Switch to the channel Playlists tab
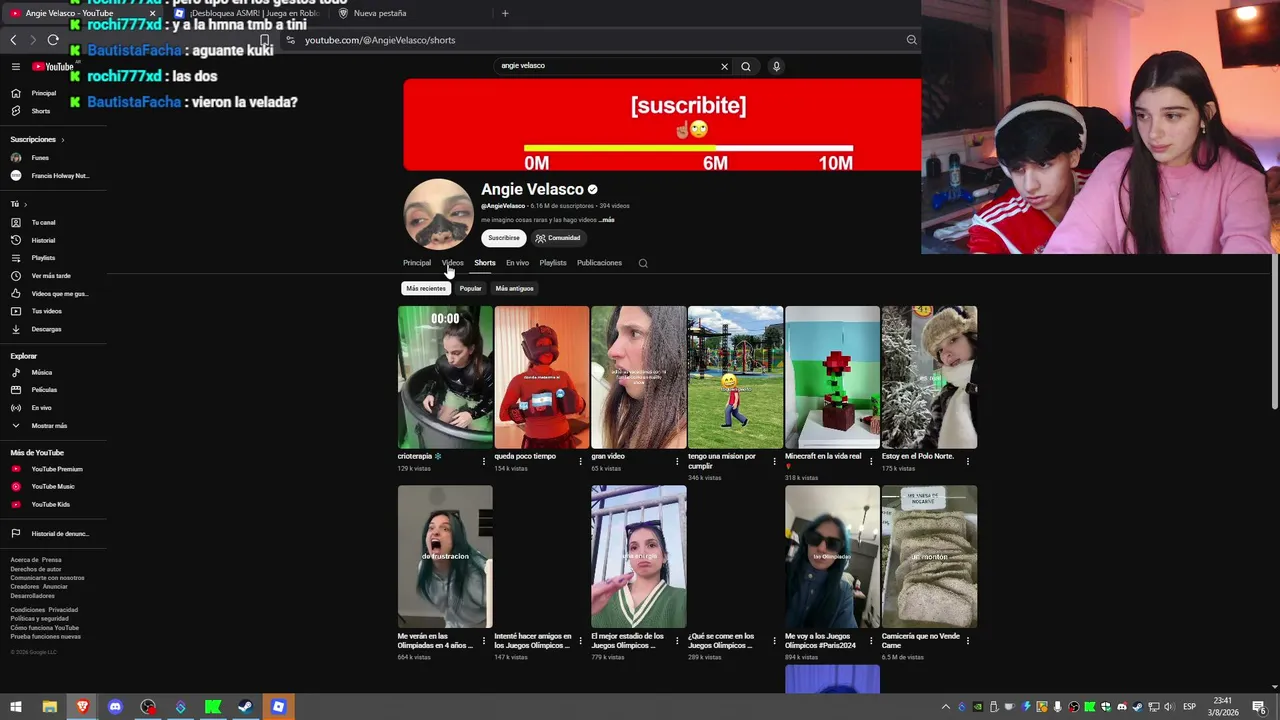Screen dimensions: 1280x720 click(553, 263)
